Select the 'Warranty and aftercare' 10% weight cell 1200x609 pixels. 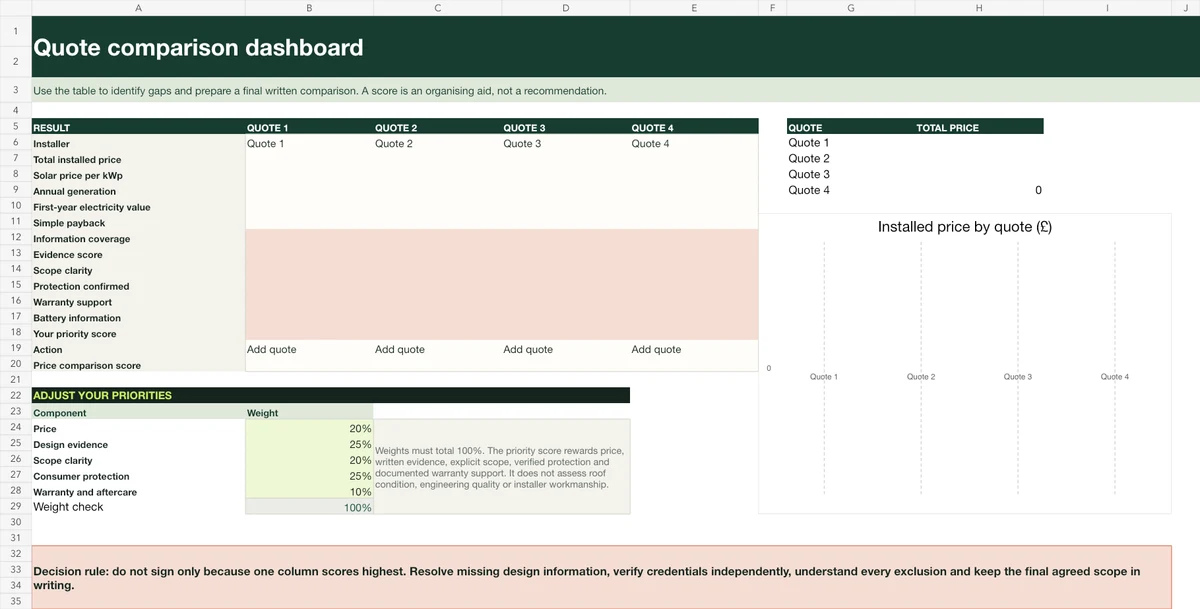[x=309, y=492]
